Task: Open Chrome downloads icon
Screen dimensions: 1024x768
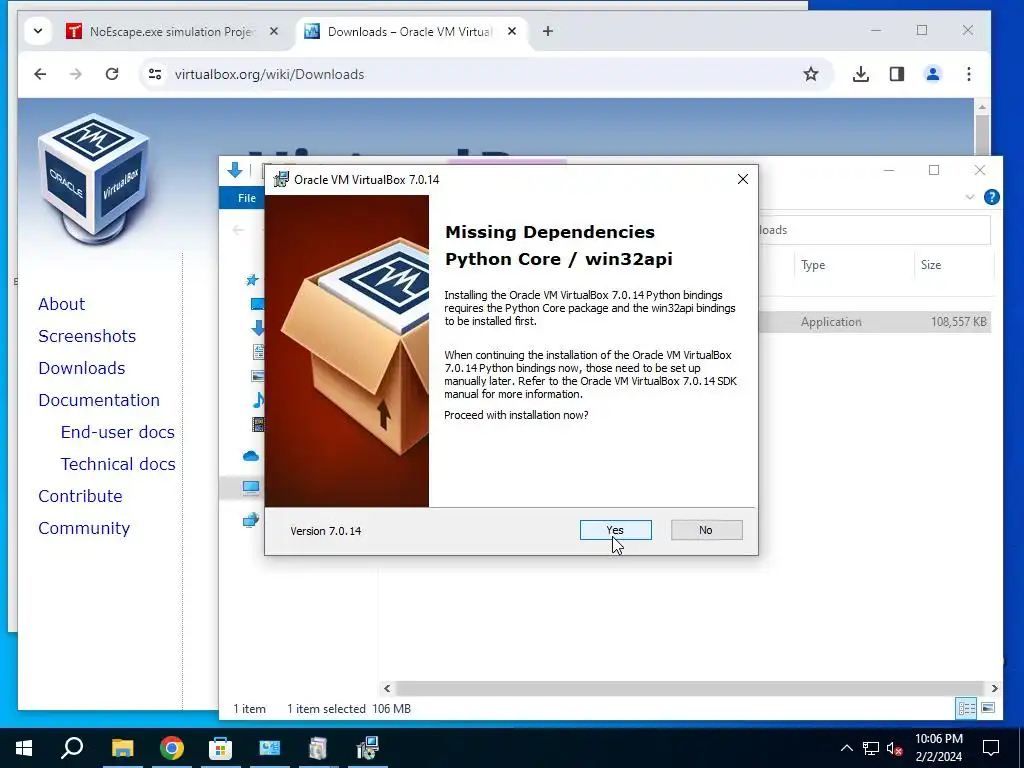Action: click(x=861, y=74)
